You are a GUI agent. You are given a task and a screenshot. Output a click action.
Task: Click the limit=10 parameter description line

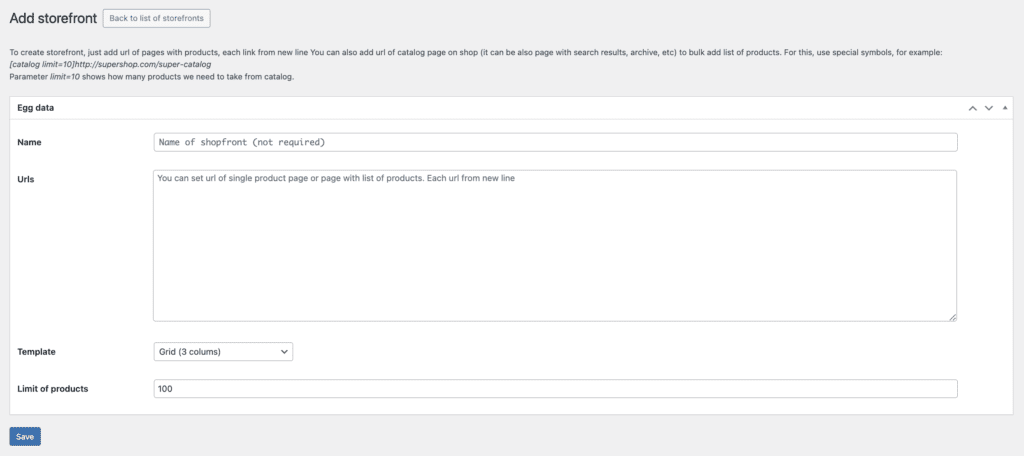137,77
